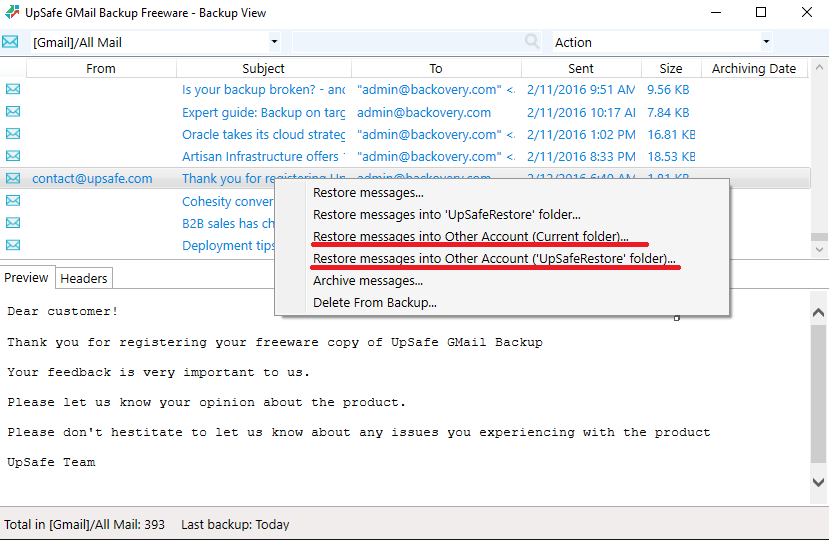Click size value 9.56 KB
This screenshot has height=540, width=829.
click(x=668, y=89)
